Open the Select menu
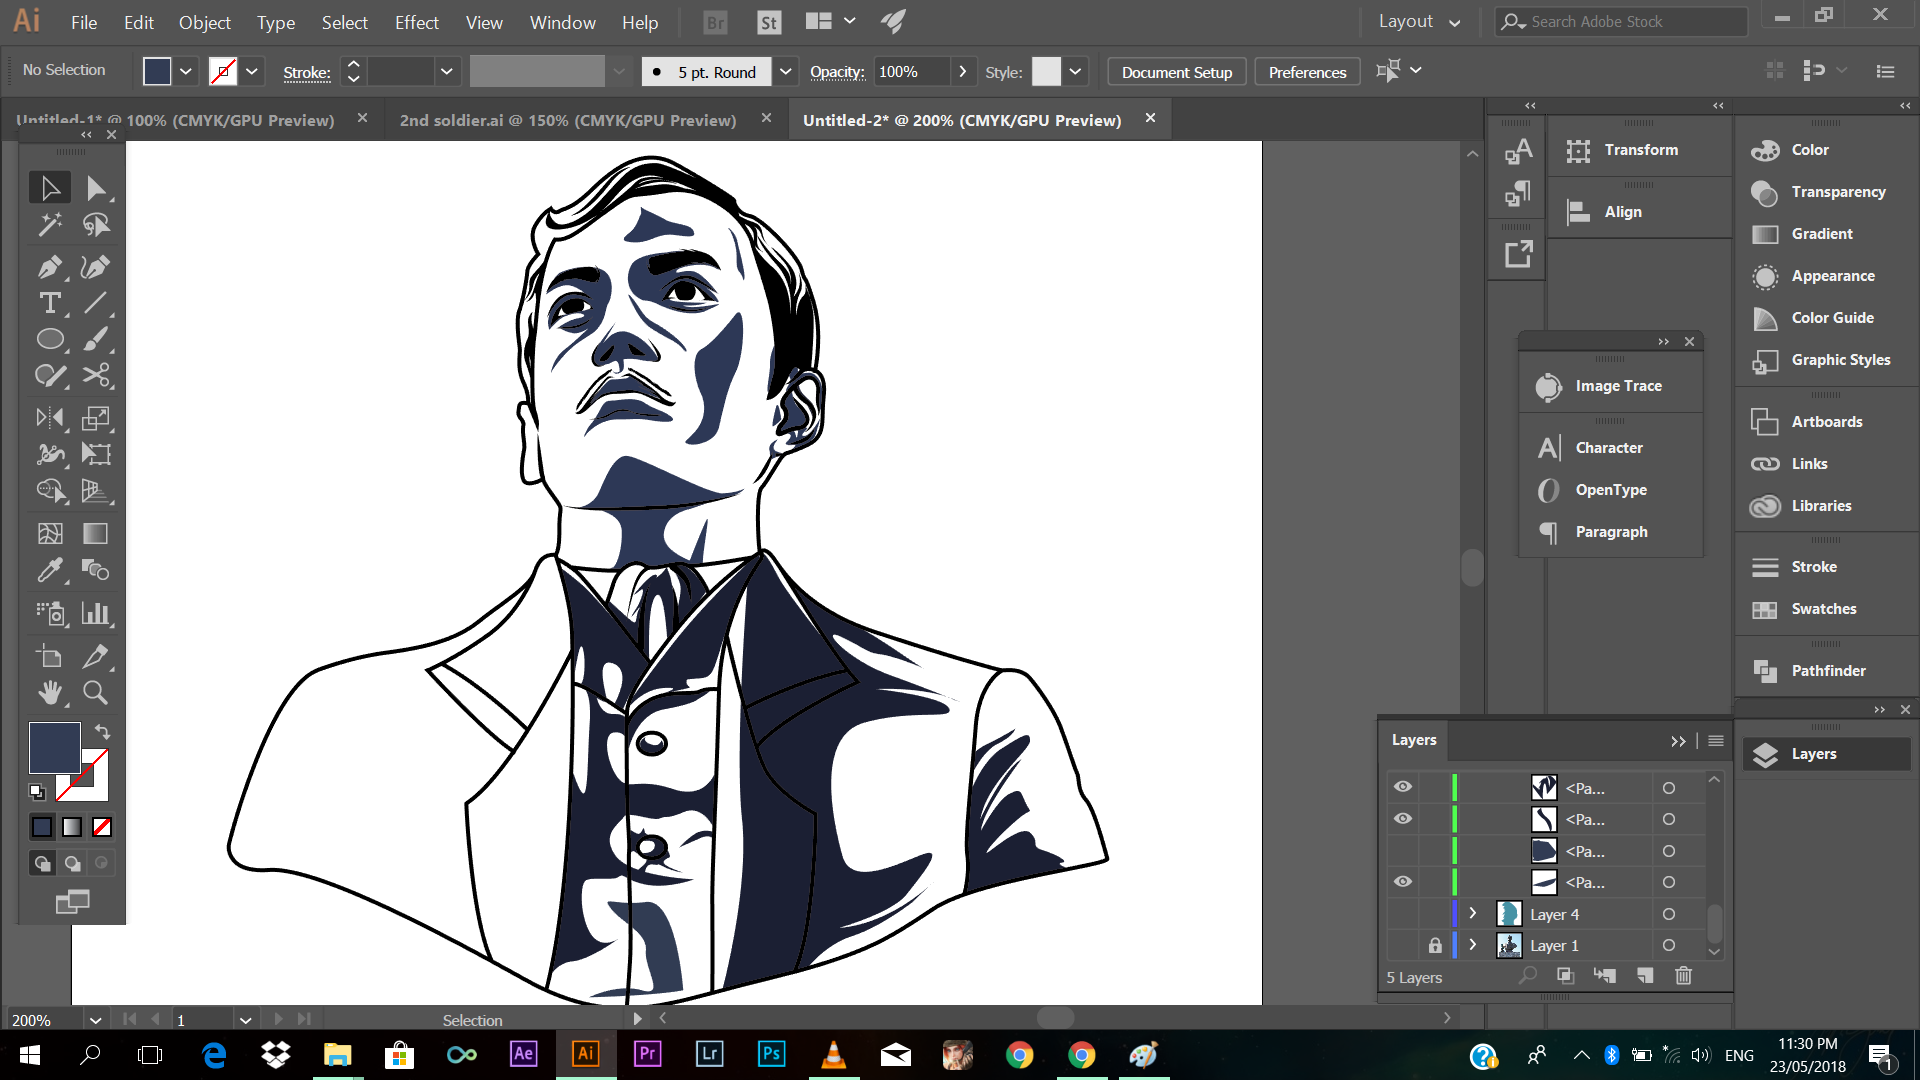 pos(344,22)
